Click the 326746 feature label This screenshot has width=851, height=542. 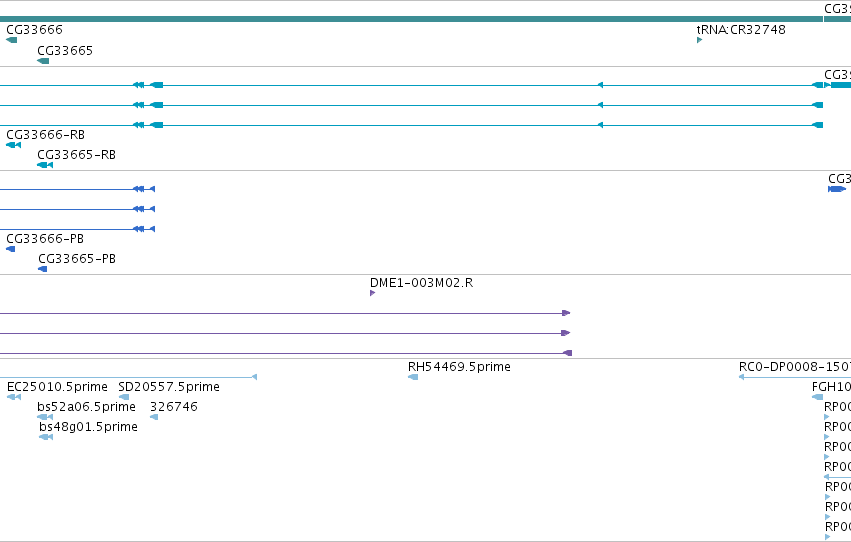click(x=174, y=407)
